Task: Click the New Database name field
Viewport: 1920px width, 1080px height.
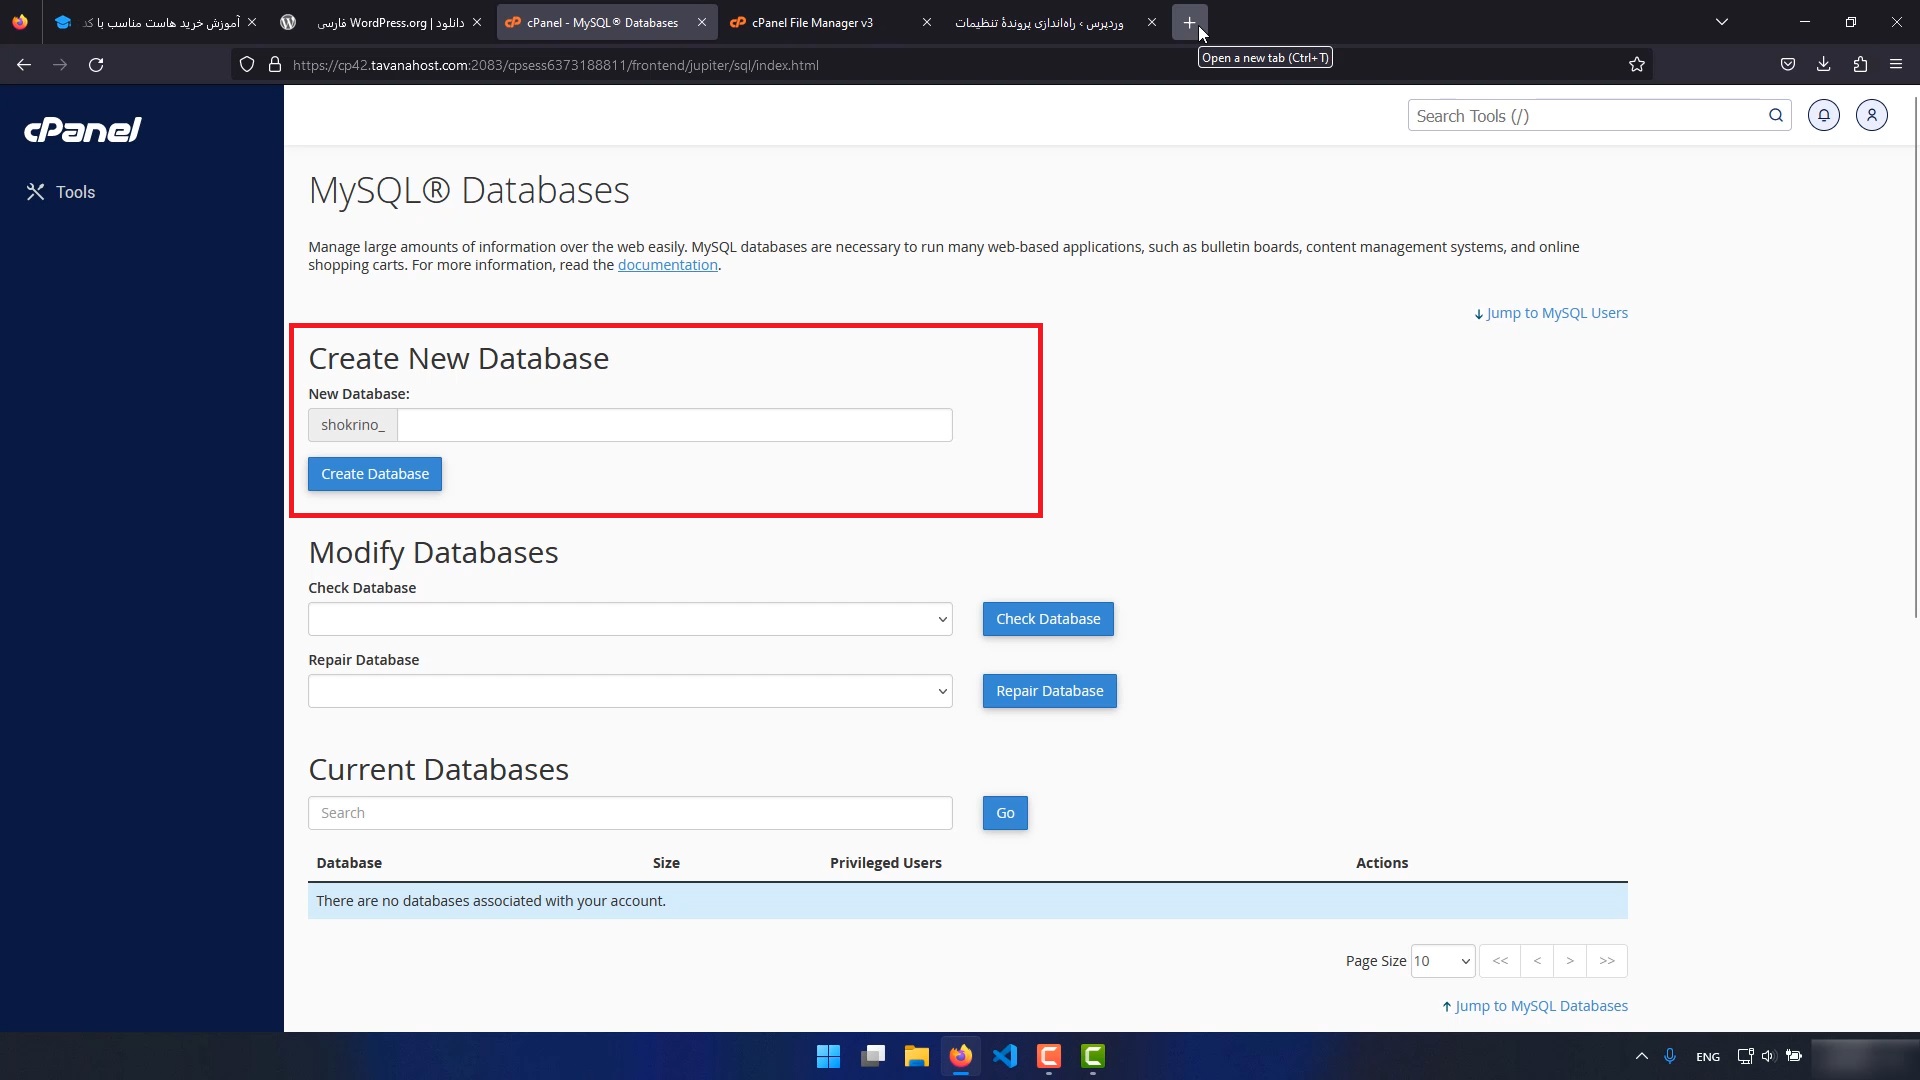Action: point(675,425)
